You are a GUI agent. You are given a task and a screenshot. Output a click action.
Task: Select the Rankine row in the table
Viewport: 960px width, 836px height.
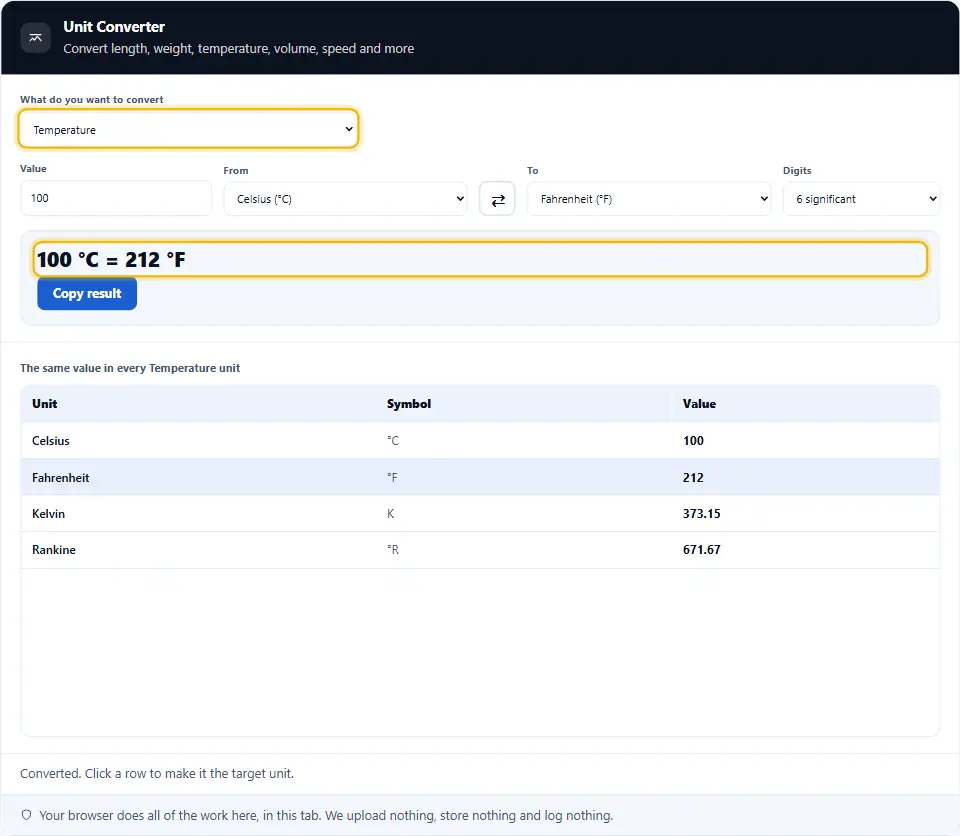(480, 550)
